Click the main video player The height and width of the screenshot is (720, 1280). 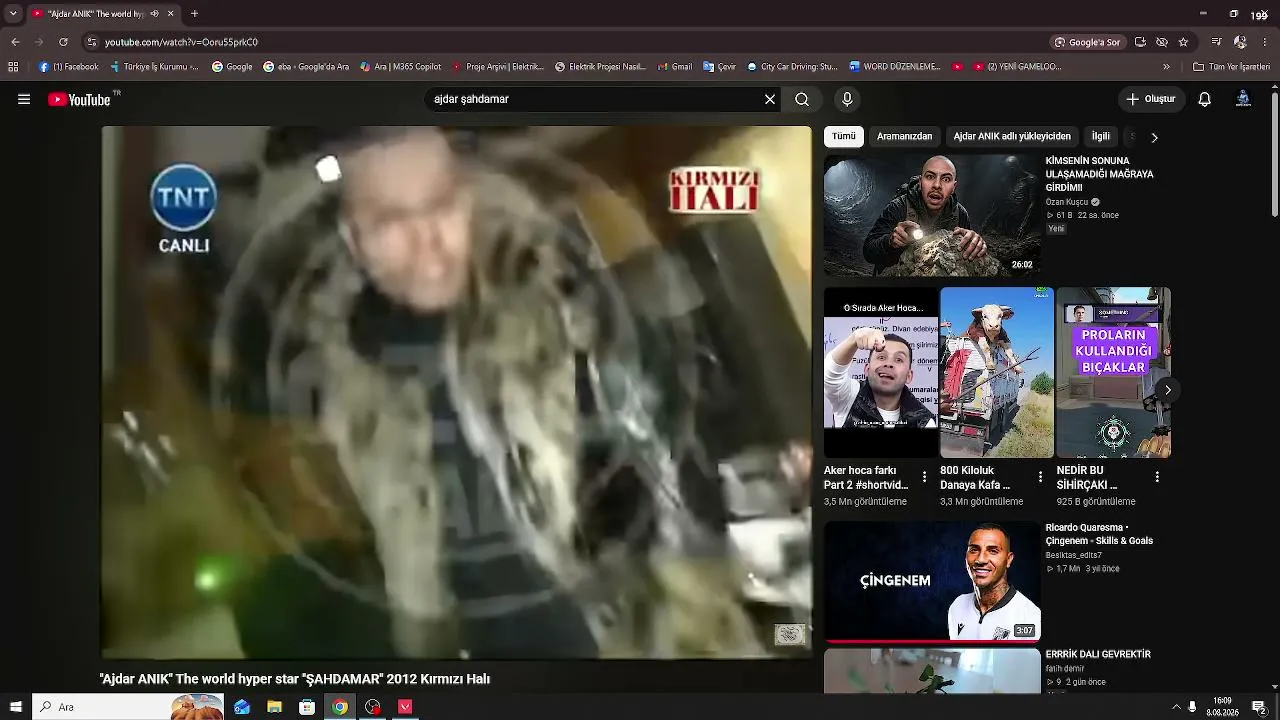pos(457,392)
